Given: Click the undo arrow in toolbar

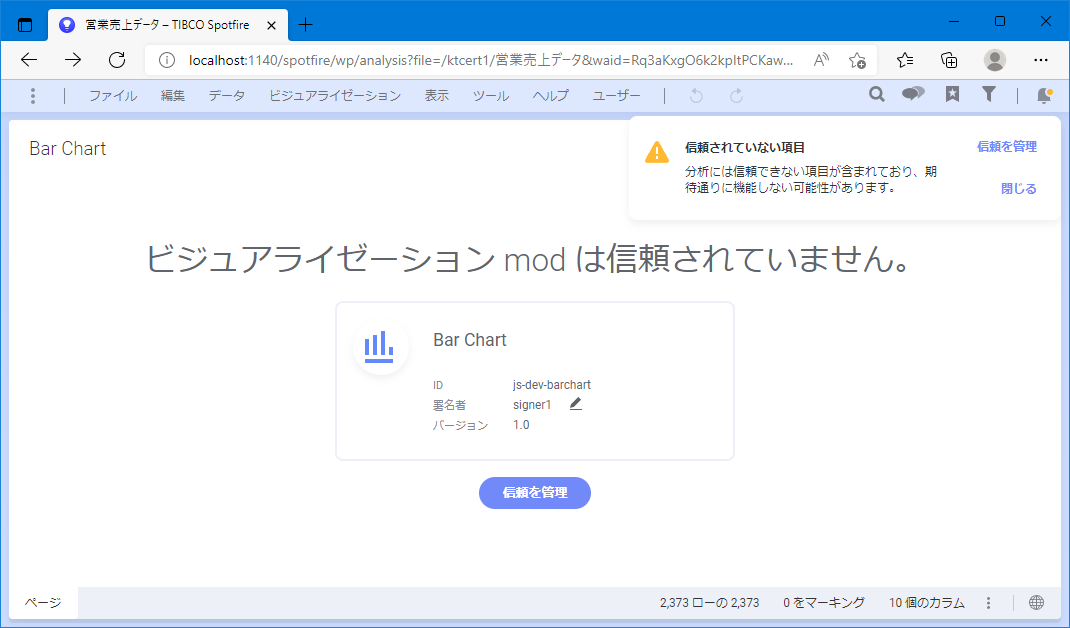Looking at the screenshot, I should (x=696, y=96).
